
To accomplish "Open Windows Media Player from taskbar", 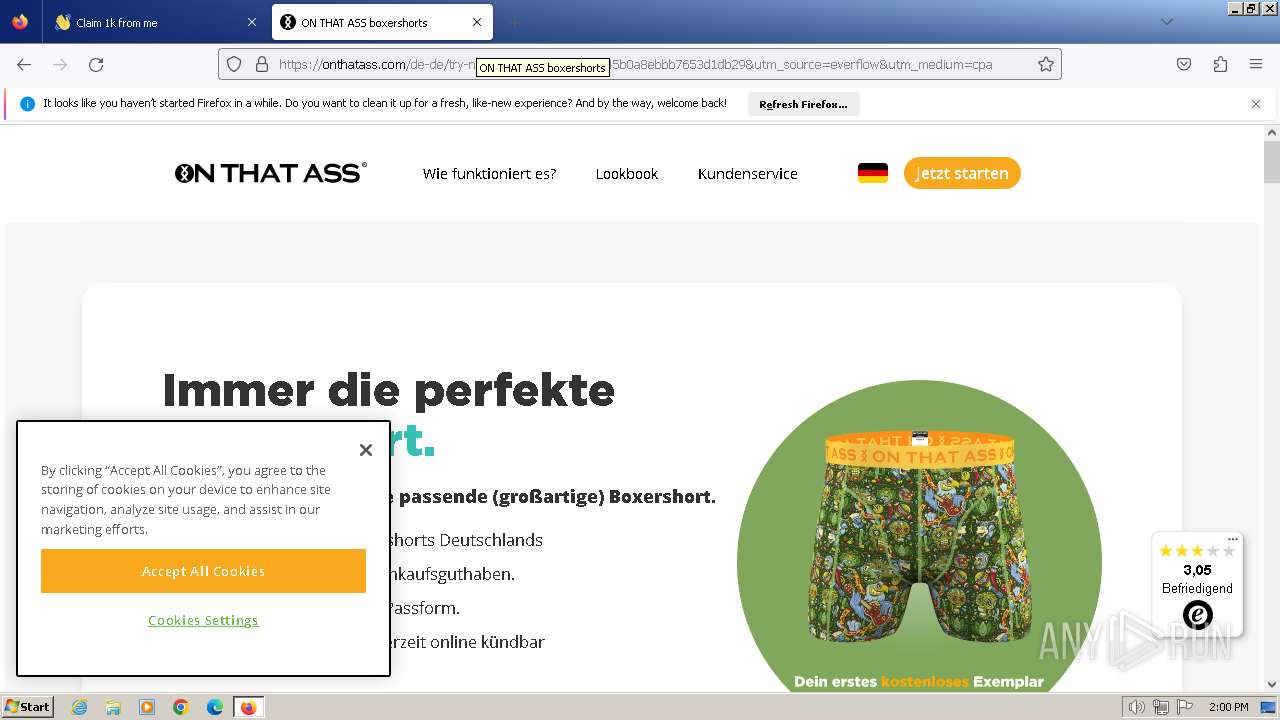I will [147, 707].
